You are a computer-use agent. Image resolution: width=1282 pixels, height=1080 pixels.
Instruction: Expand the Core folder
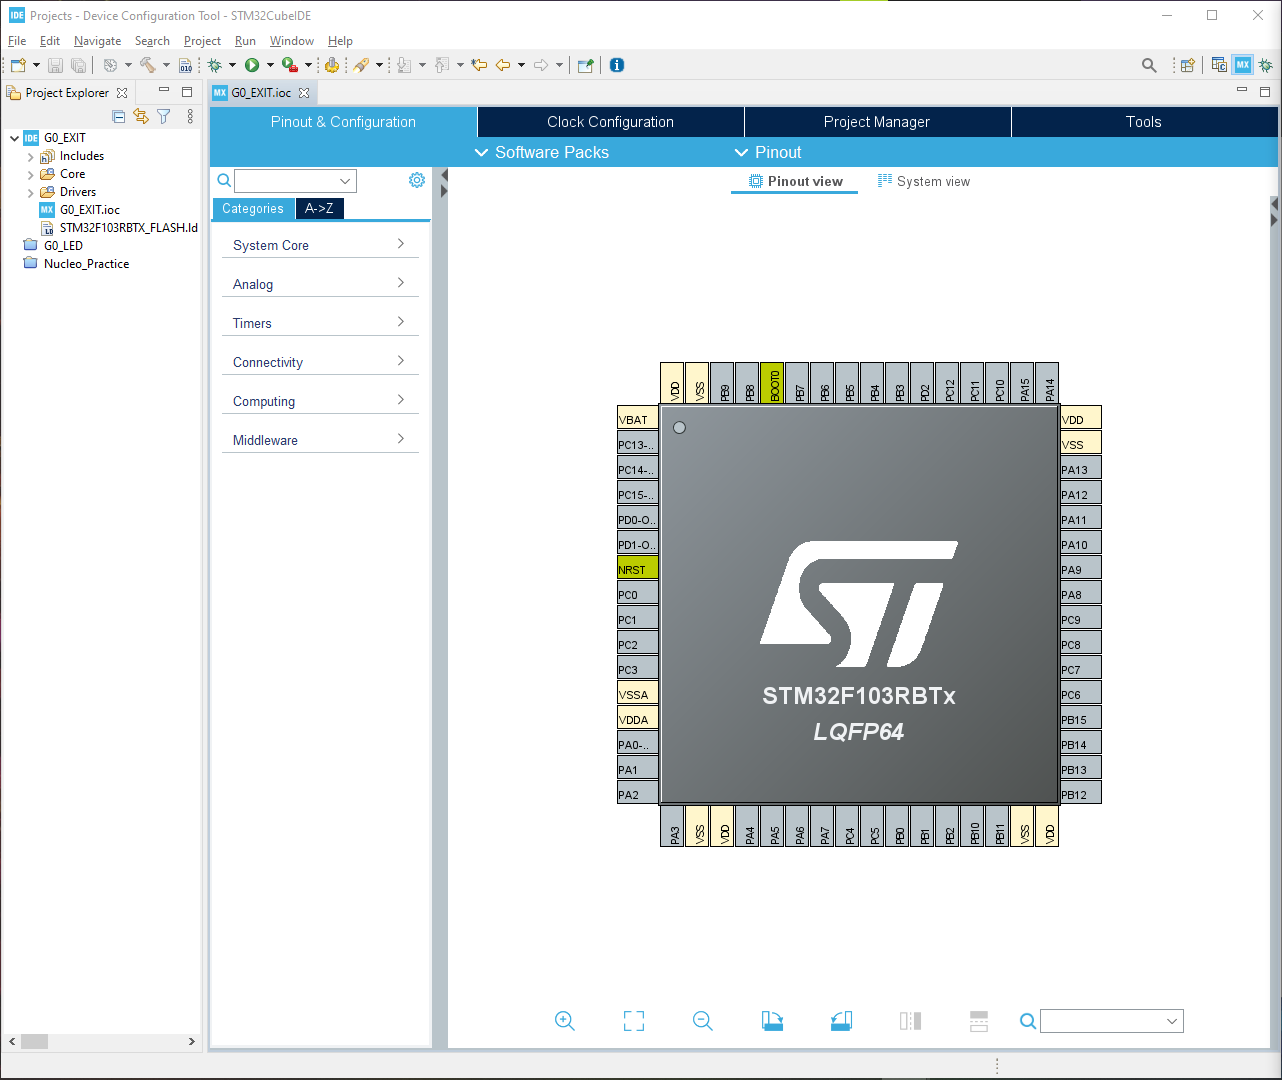(x=30, y=175)
